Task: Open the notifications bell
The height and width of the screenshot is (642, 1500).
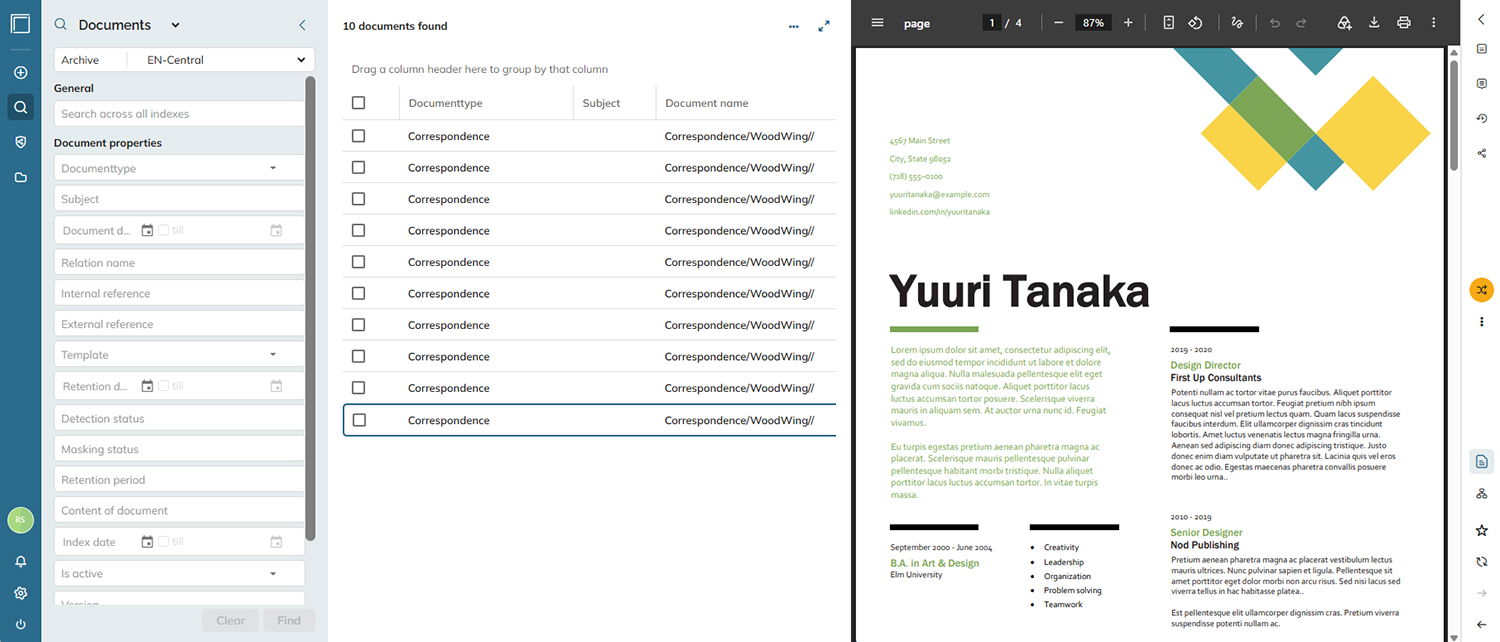Action: pos(20,562)
